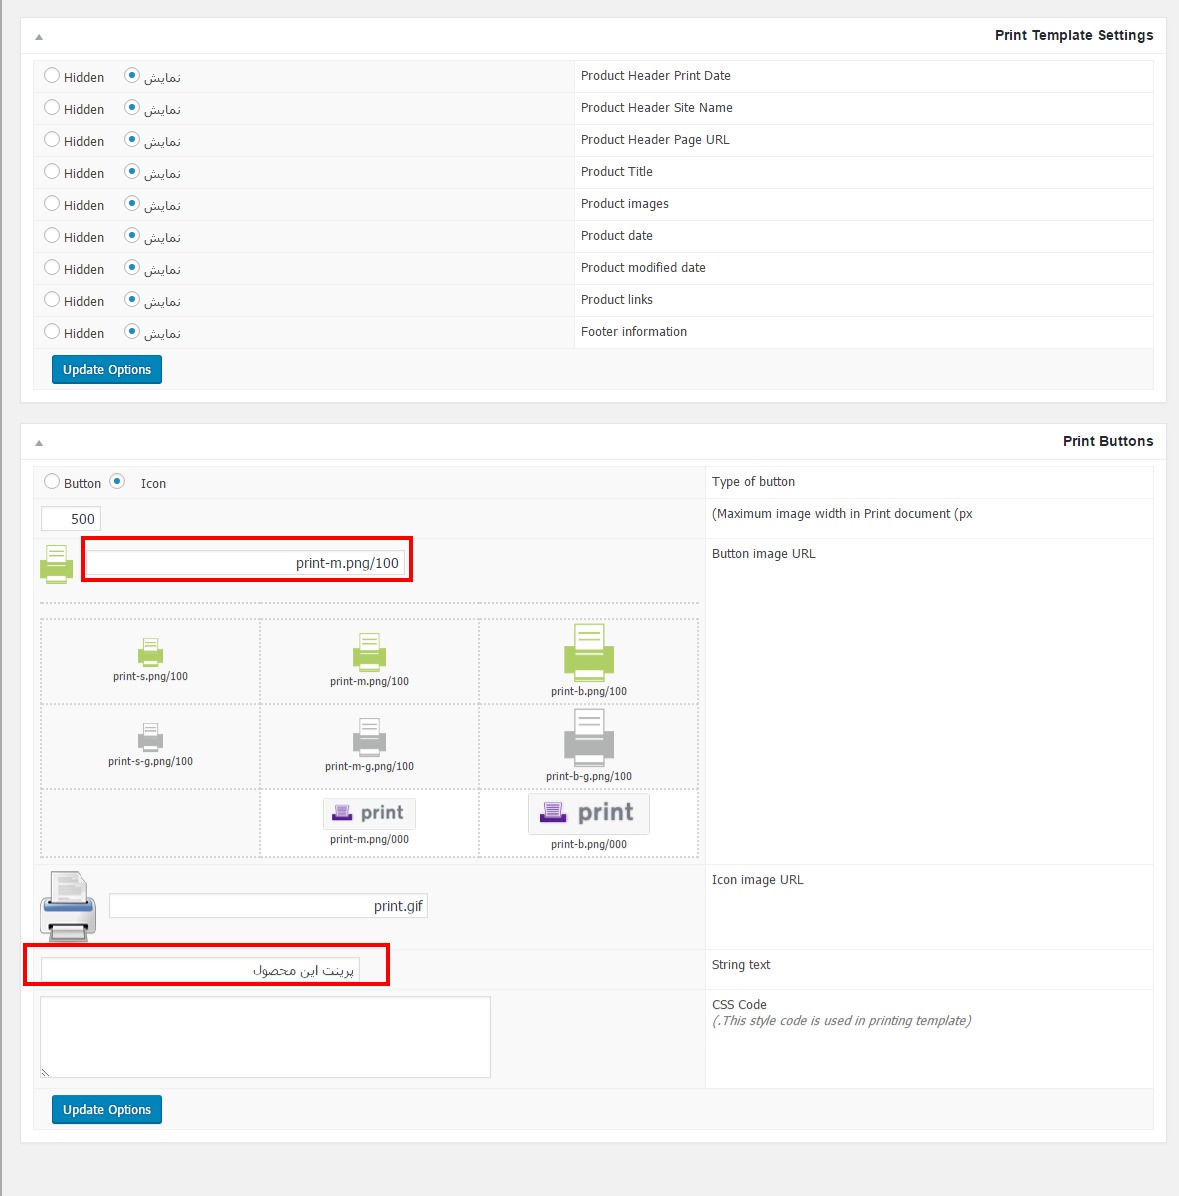Click the print.gif printer icon preview
The height and width of the screenshot is (1196, 1179).
68,906
